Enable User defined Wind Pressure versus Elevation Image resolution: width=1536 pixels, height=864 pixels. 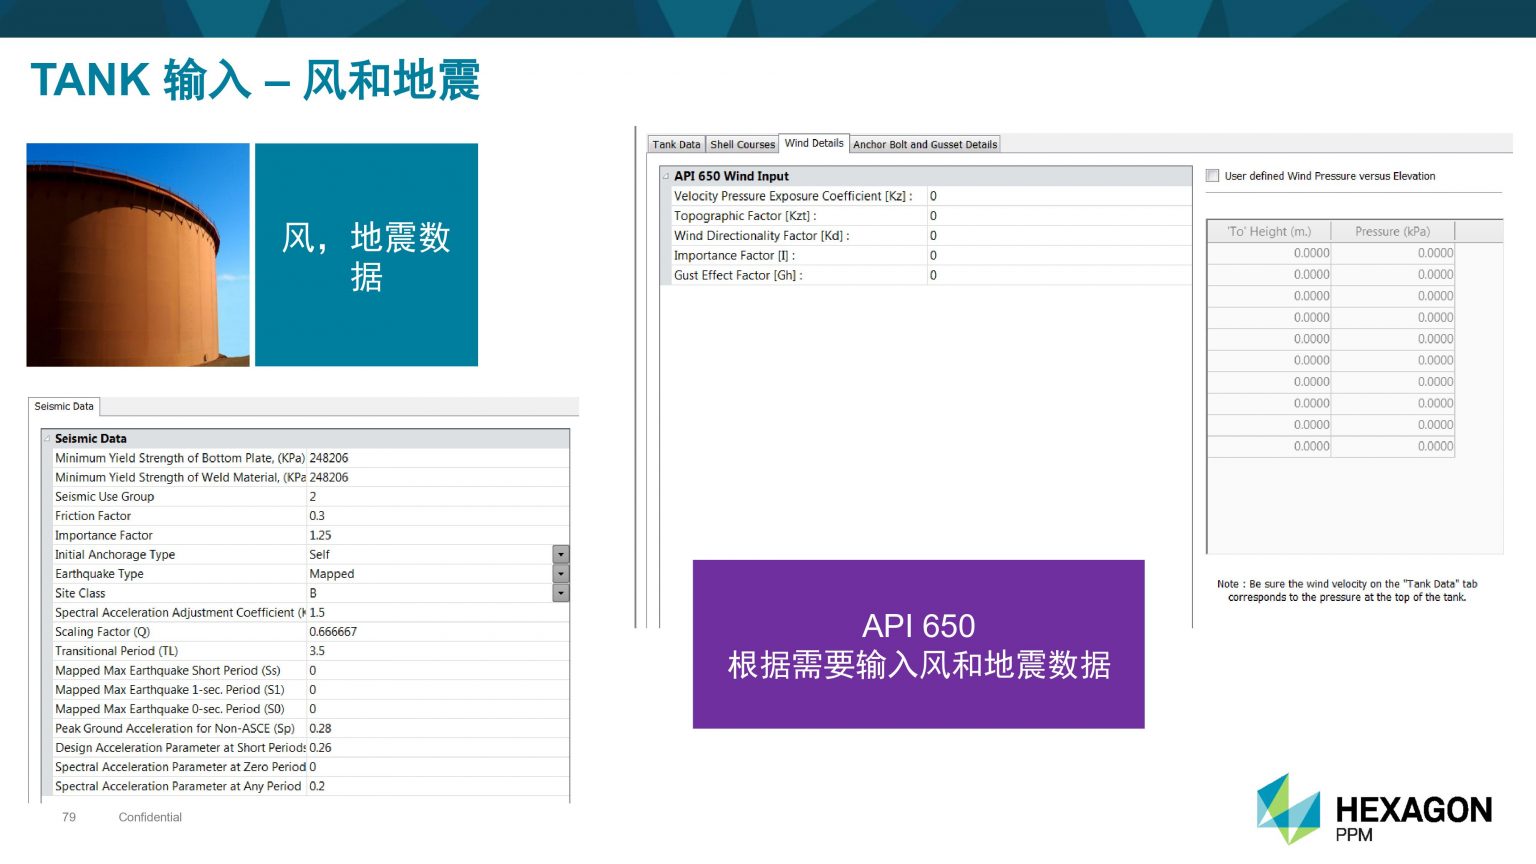coord(1213,176)
